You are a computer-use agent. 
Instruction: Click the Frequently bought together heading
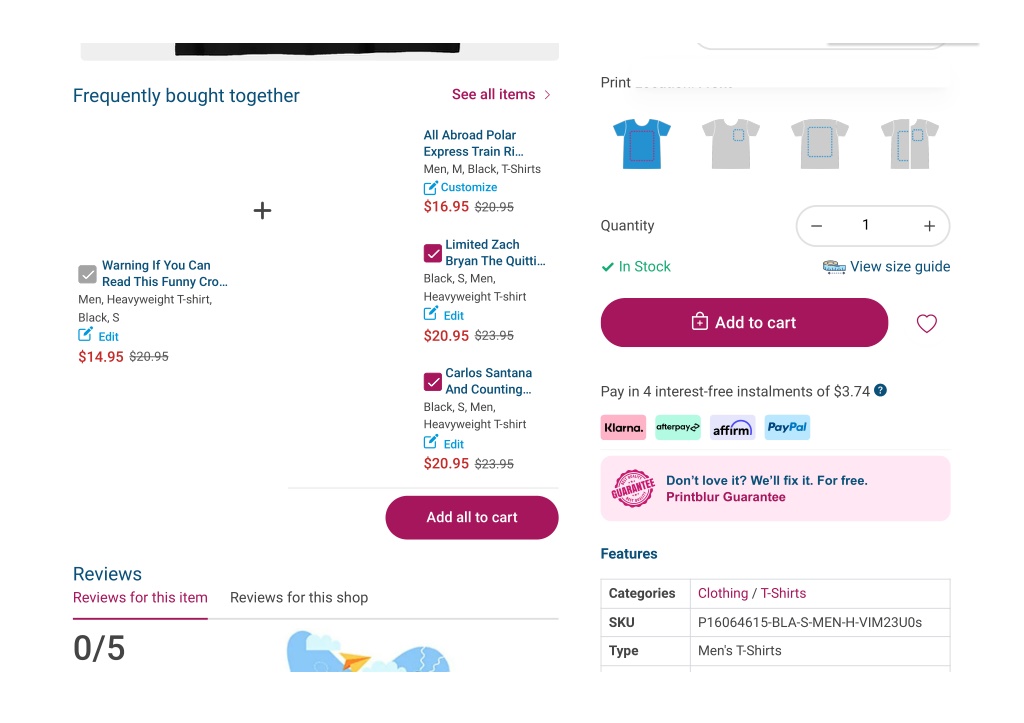click(x=186, y=96)
